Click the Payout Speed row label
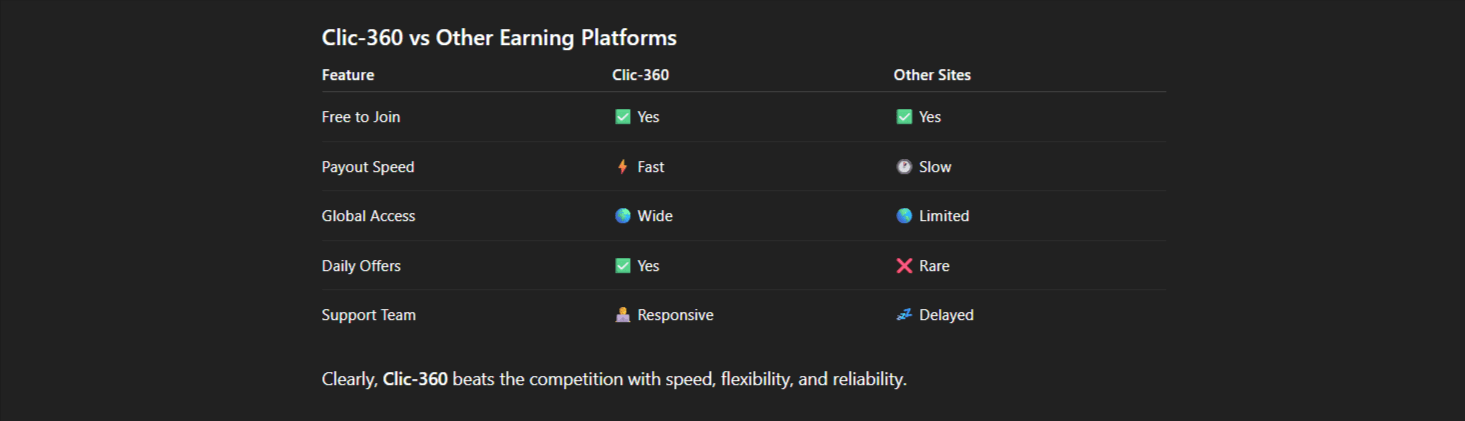 pos(368,167)
